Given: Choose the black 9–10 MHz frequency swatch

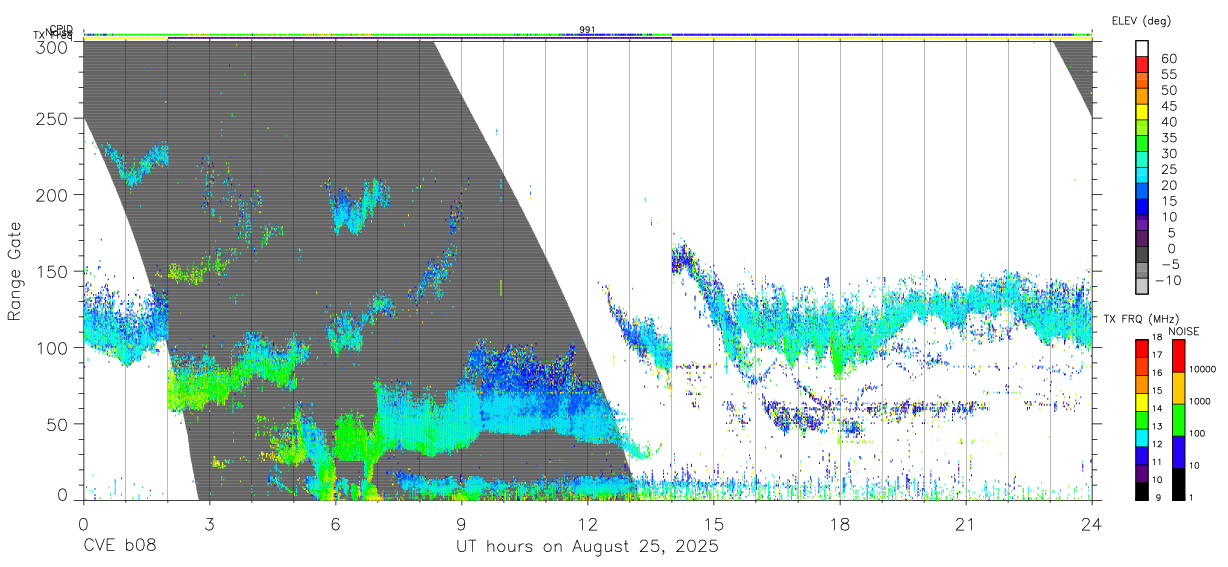Looking at the screenshot, I should pyautogui.click(x=1143, y=490).
